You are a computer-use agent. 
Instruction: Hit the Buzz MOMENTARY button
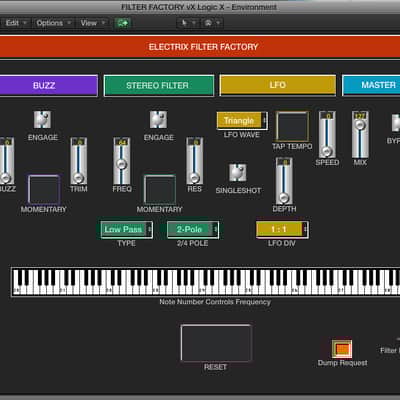(x=44, y=190)
